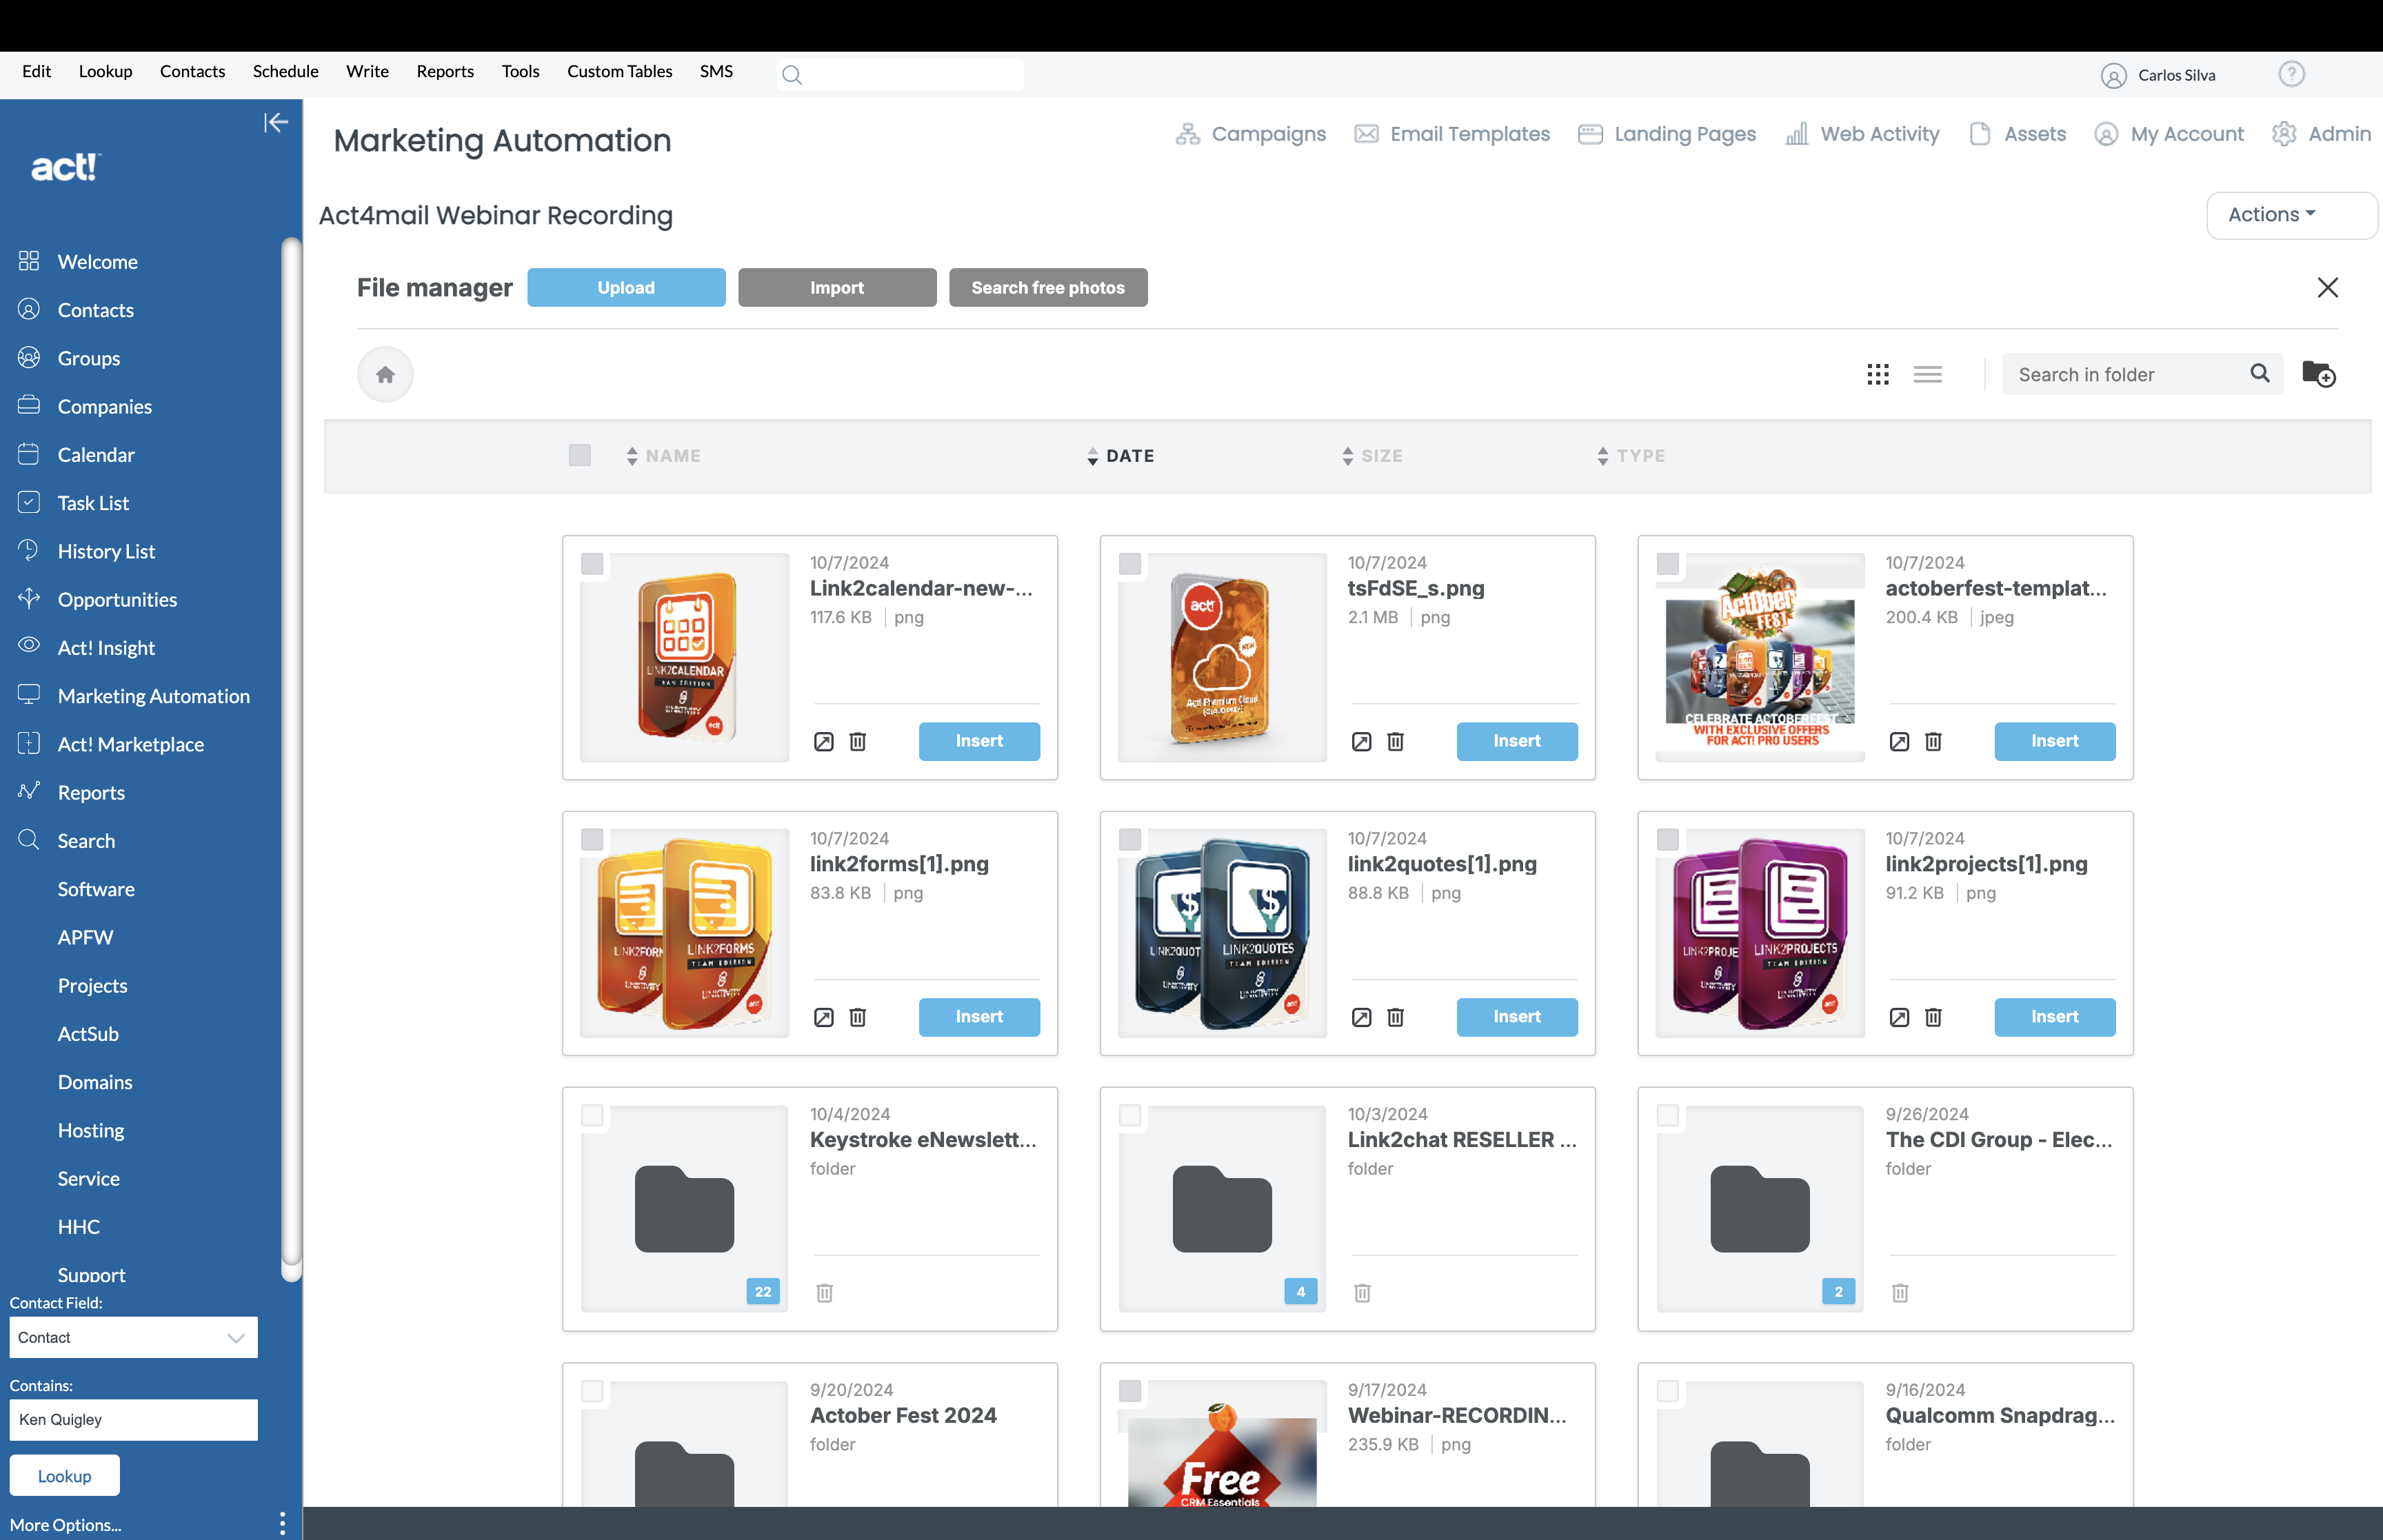Click the Upload button

click(626, 288)
